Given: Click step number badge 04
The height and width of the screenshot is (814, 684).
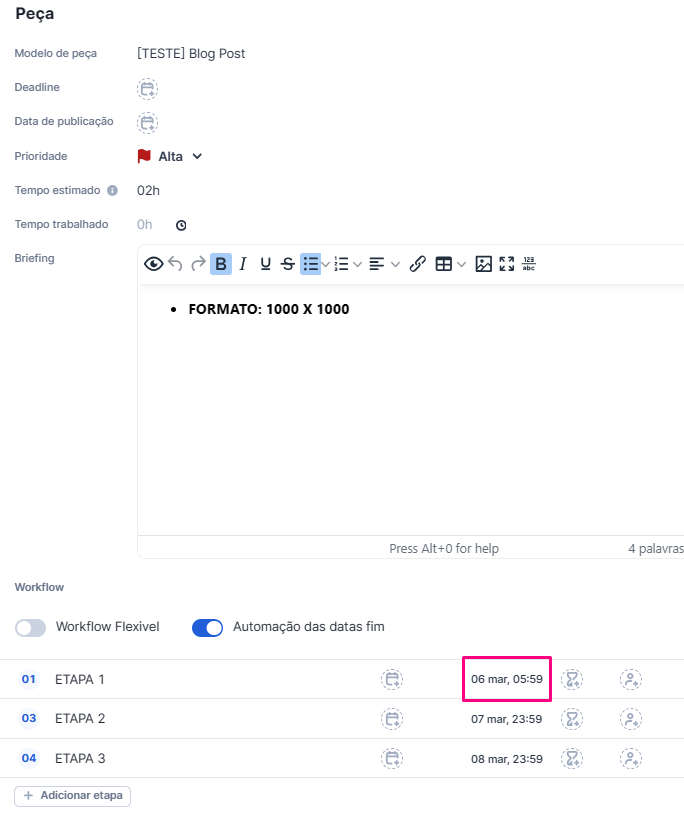Looking at the screenshot, I should [x=29, y=758].
